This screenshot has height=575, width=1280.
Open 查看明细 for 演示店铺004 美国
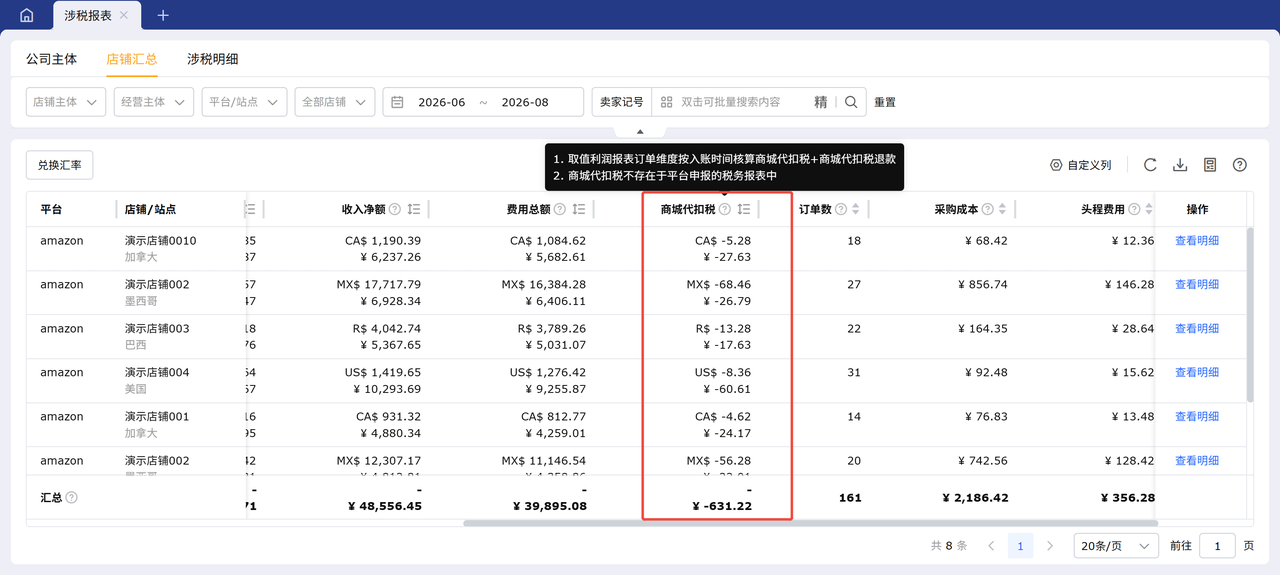[1197, 373]
